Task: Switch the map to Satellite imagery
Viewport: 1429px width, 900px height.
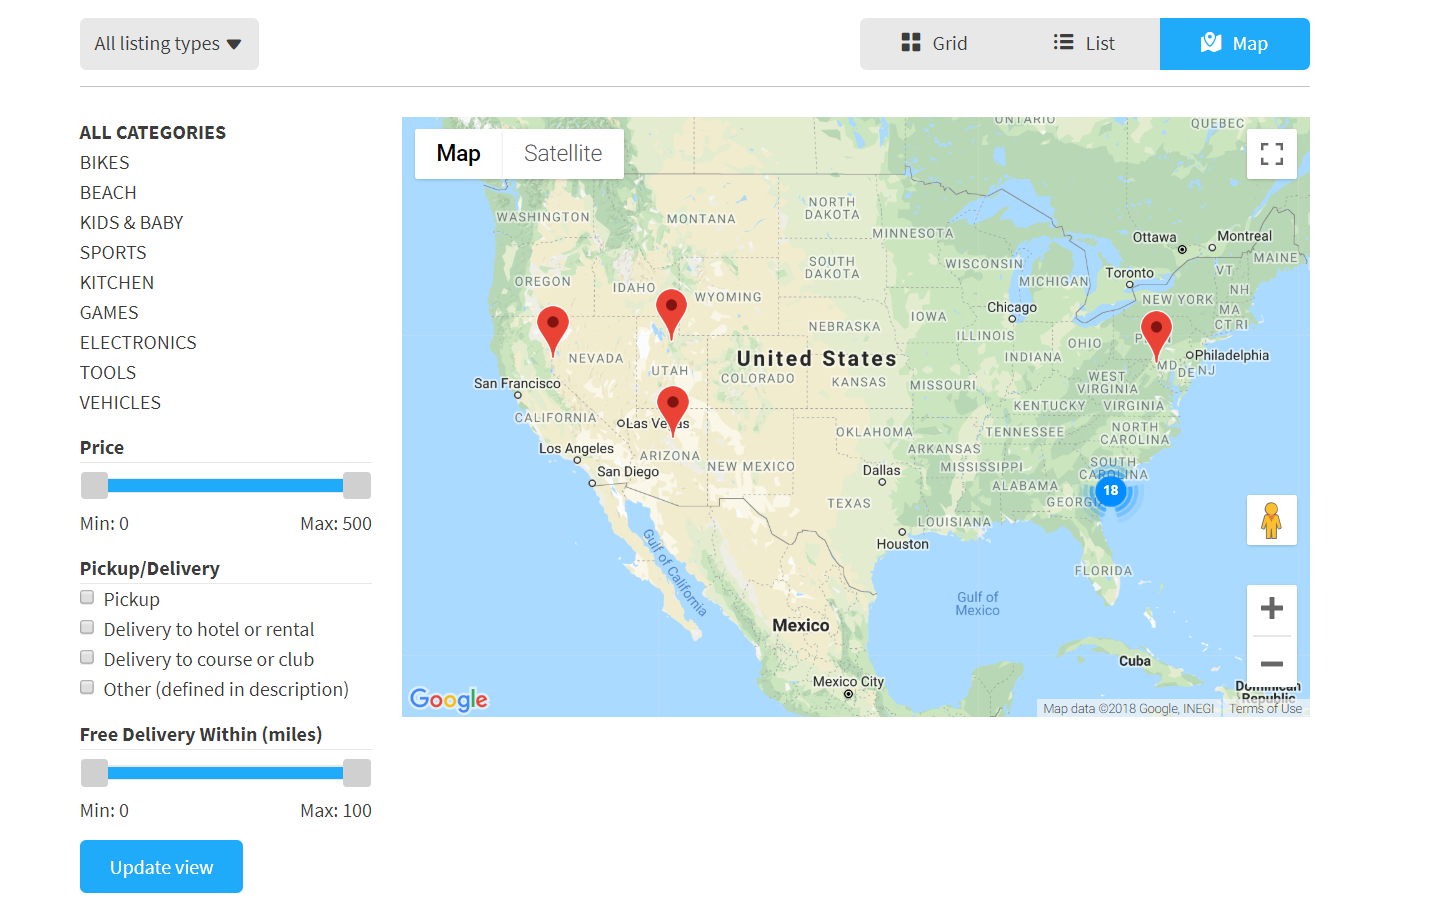Action: [563, 154]
